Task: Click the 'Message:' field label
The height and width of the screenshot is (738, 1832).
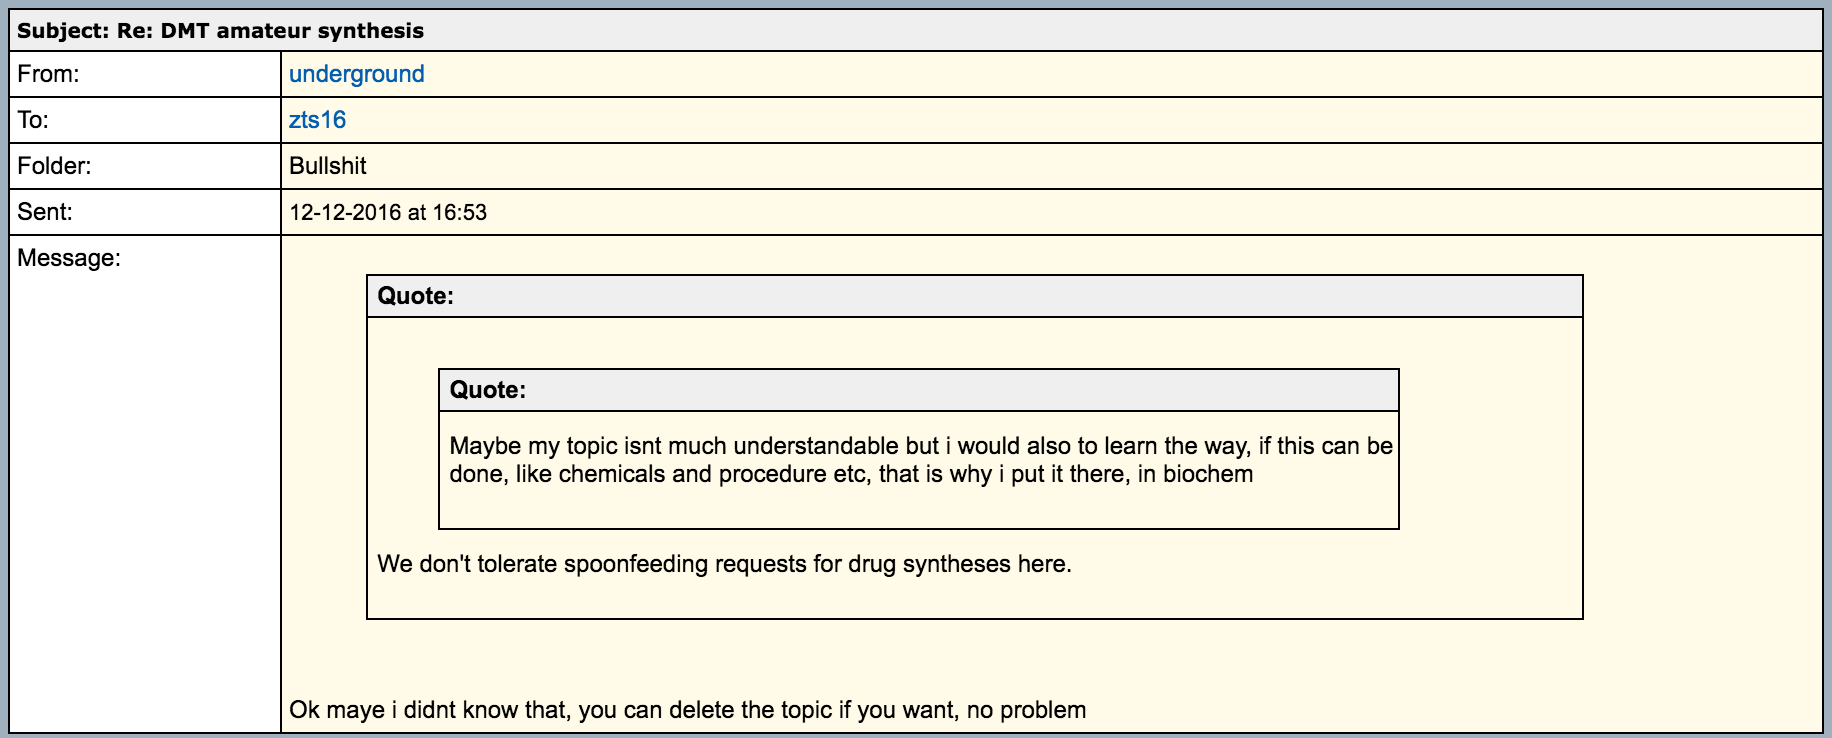Action: 69,258
